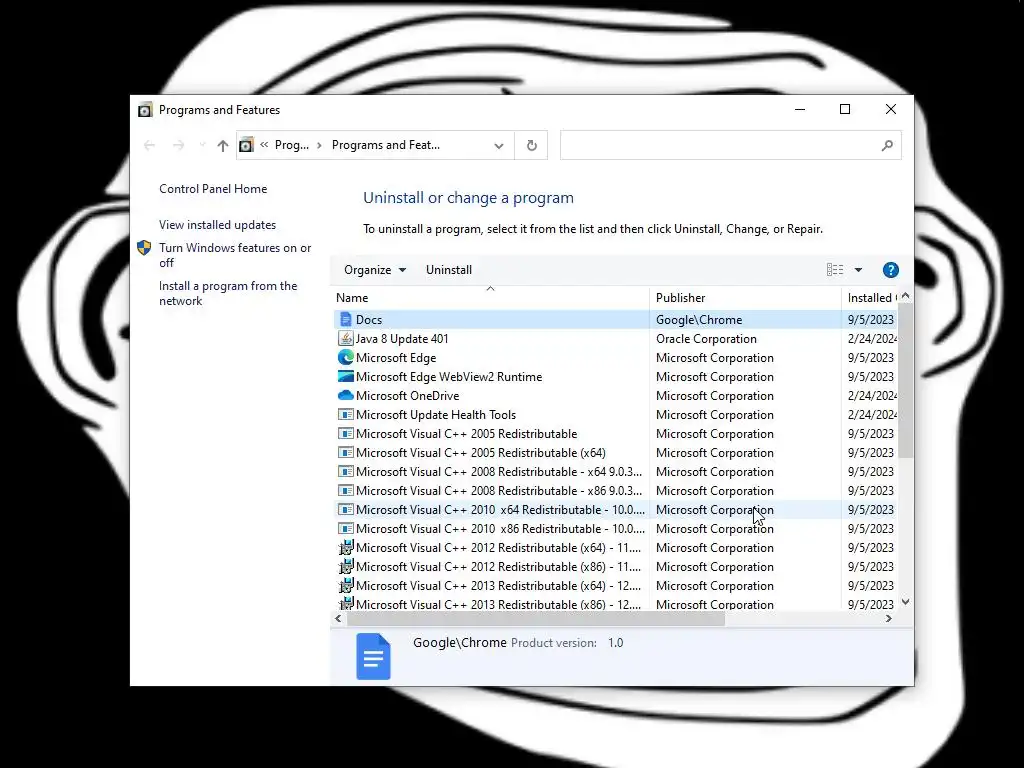Open the help question mark icon

[x=890, y=270]
